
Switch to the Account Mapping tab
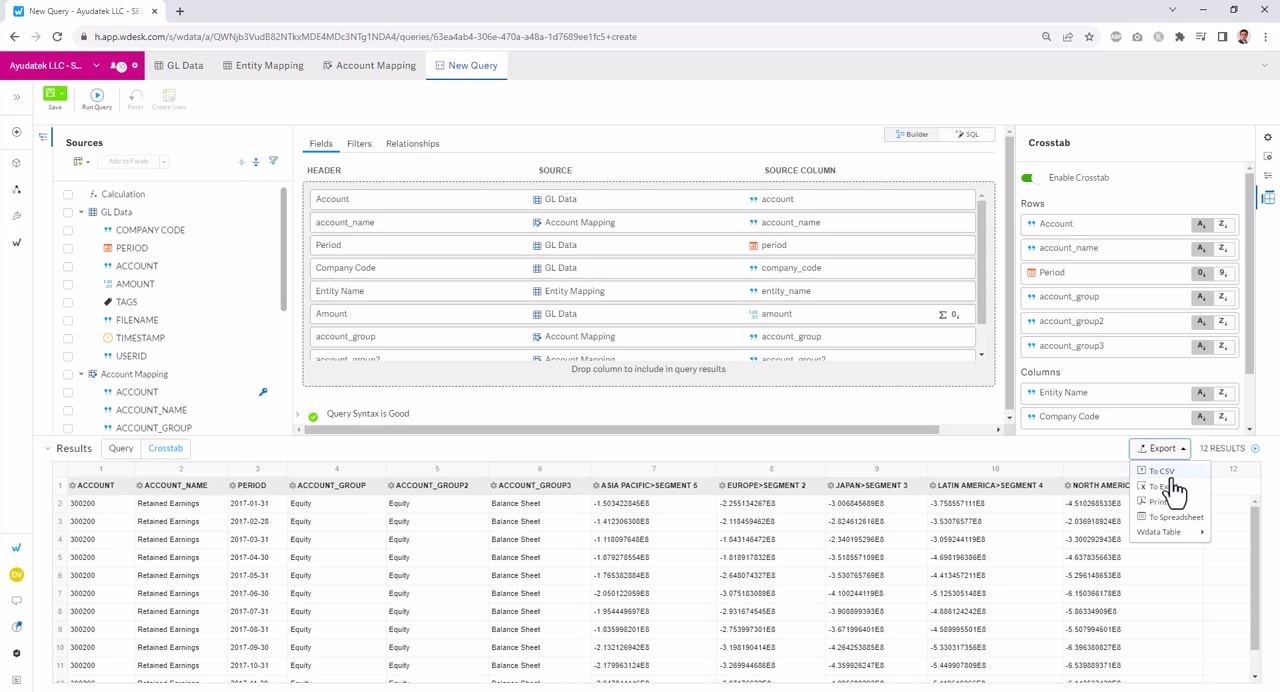tap(369, 65)
